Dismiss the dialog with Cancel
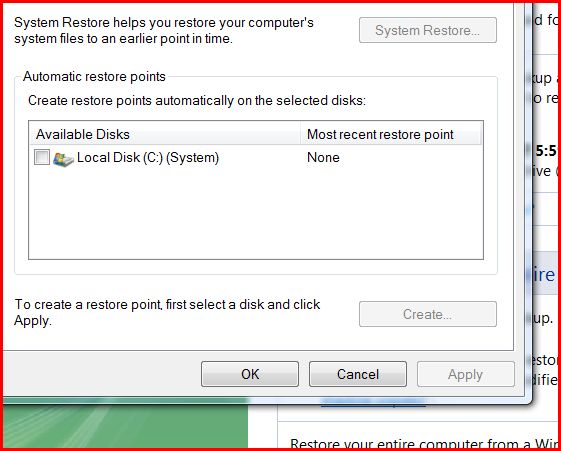This screenshot has width=561, height=451. [x=358, y=374]
